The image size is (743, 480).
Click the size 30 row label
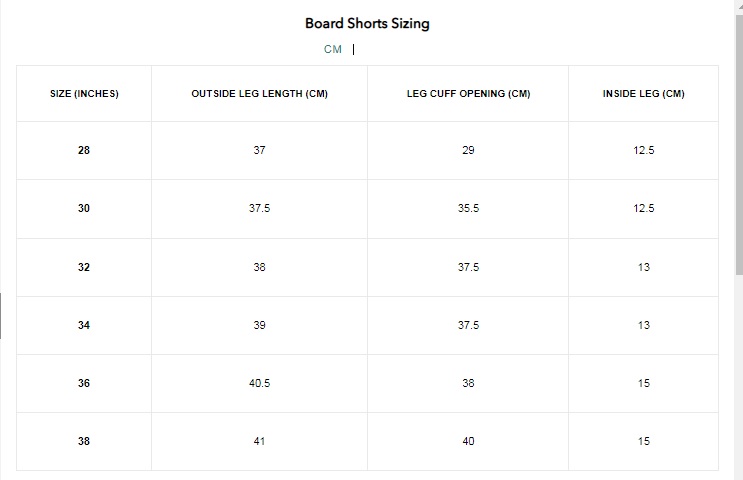[x=84, y=208]
